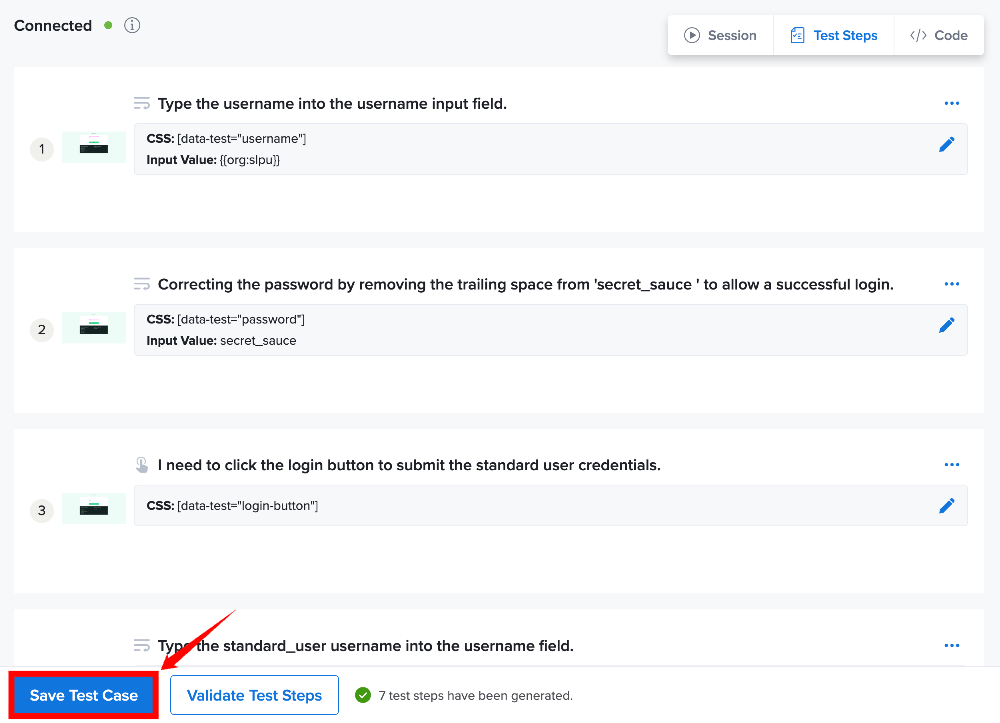The image size is (1000, 723).
Task: Edit step 3 login-button selector
Action: [946, 506]
